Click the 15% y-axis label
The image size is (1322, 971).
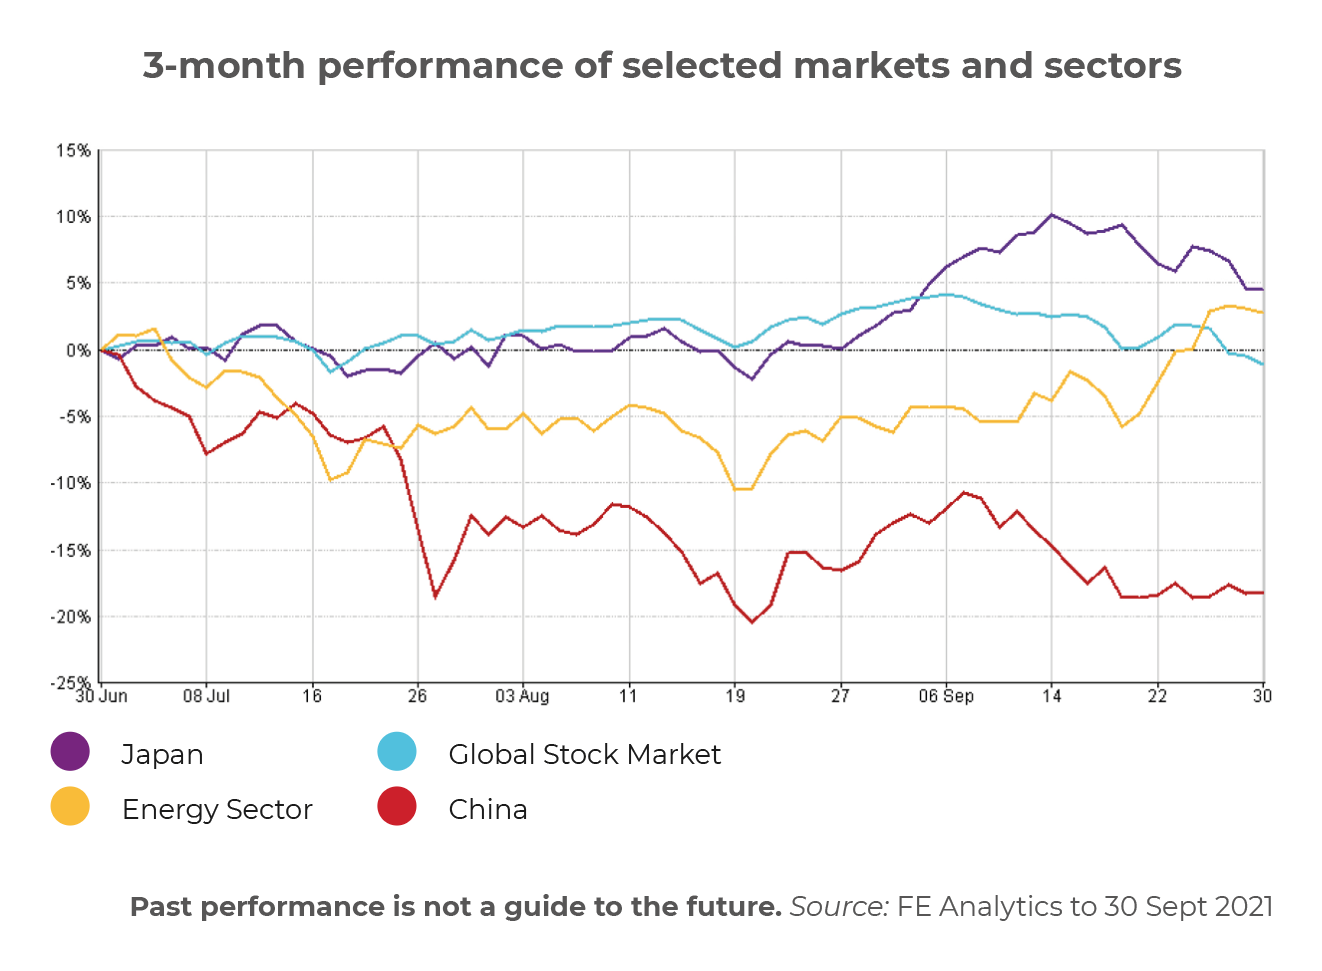coord(73,151)
